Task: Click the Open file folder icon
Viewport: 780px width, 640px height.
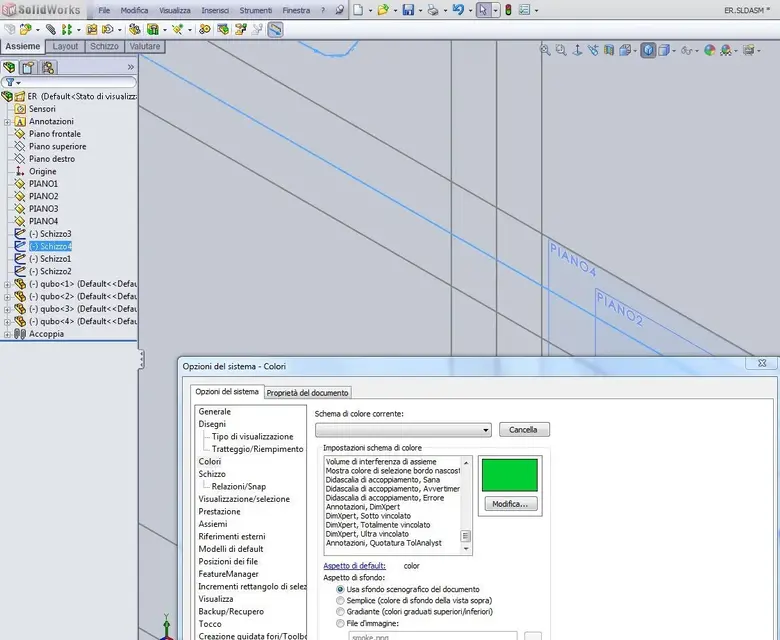Action: [x=383, y=10]
